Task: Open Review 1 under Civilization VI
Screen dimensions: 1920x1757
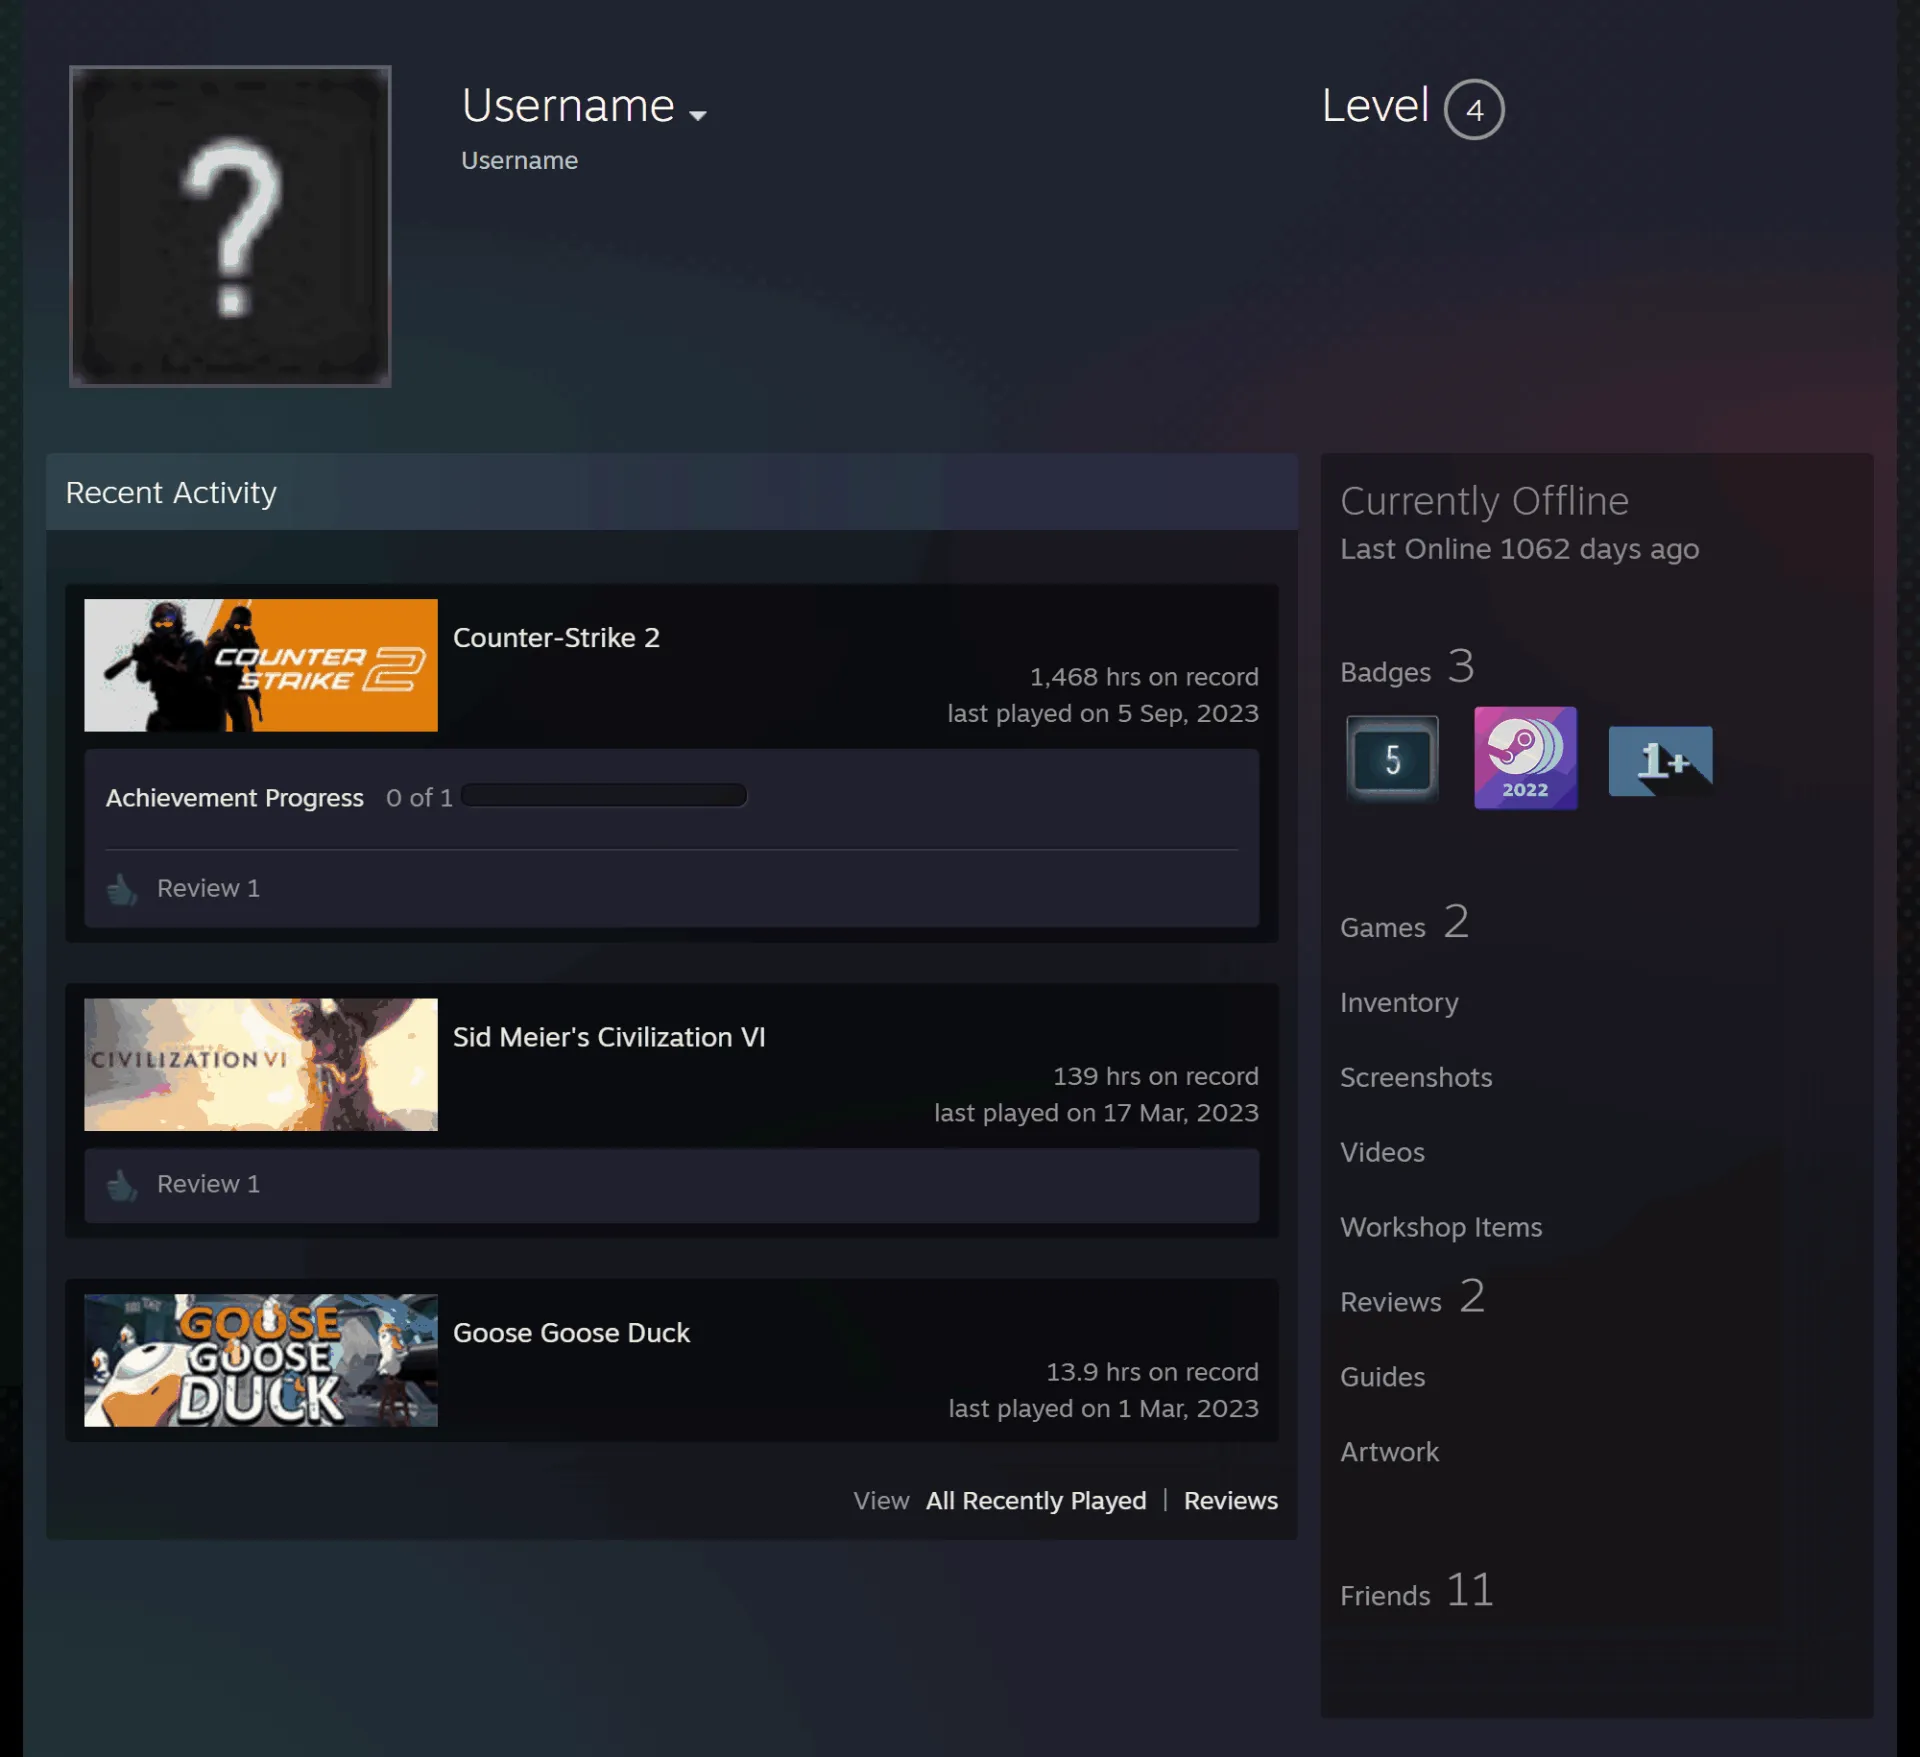Action: (x=208, y=1184)
